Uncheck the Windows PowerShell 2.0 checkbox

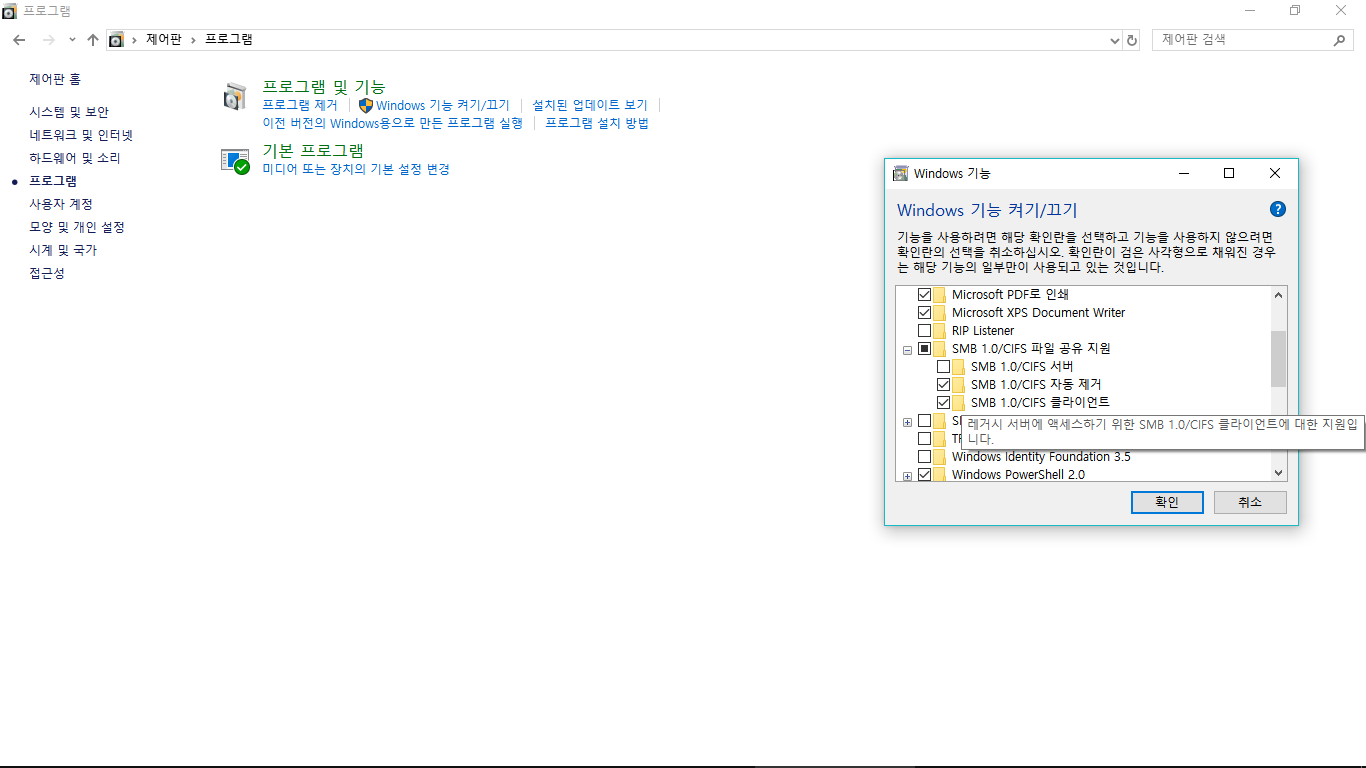coord(924,474)
